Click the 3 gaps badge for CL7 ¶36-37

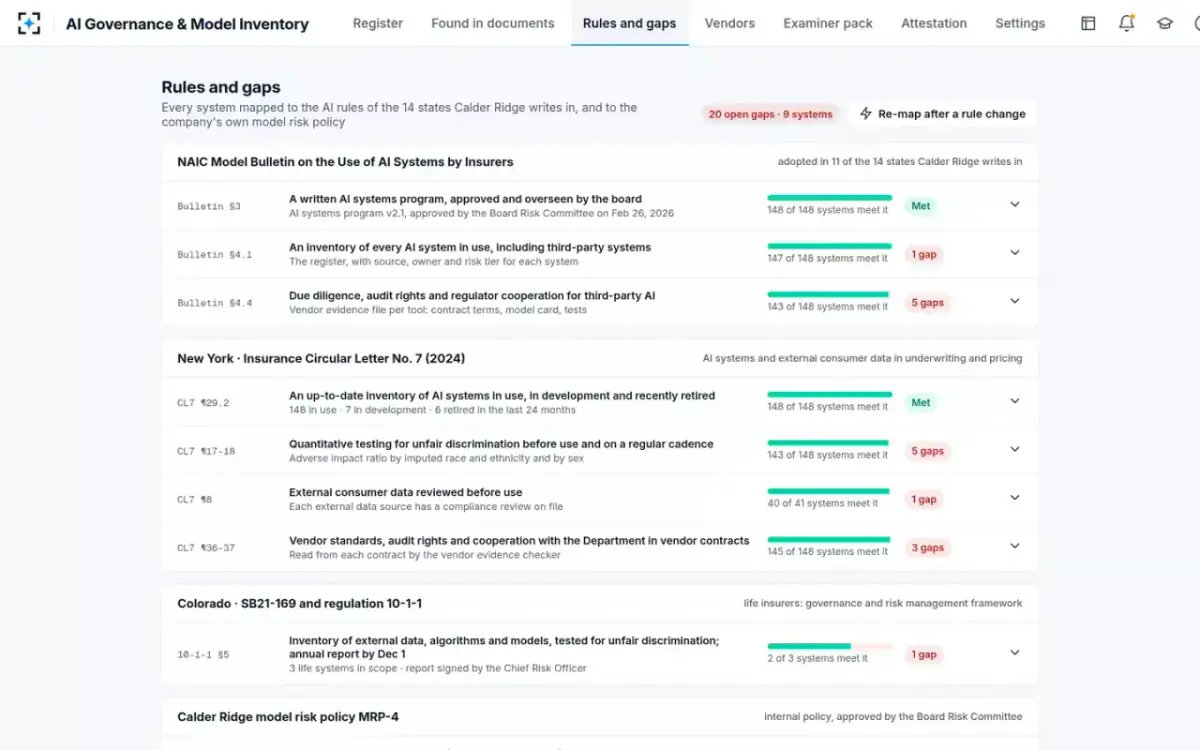[x=928, y=547]
